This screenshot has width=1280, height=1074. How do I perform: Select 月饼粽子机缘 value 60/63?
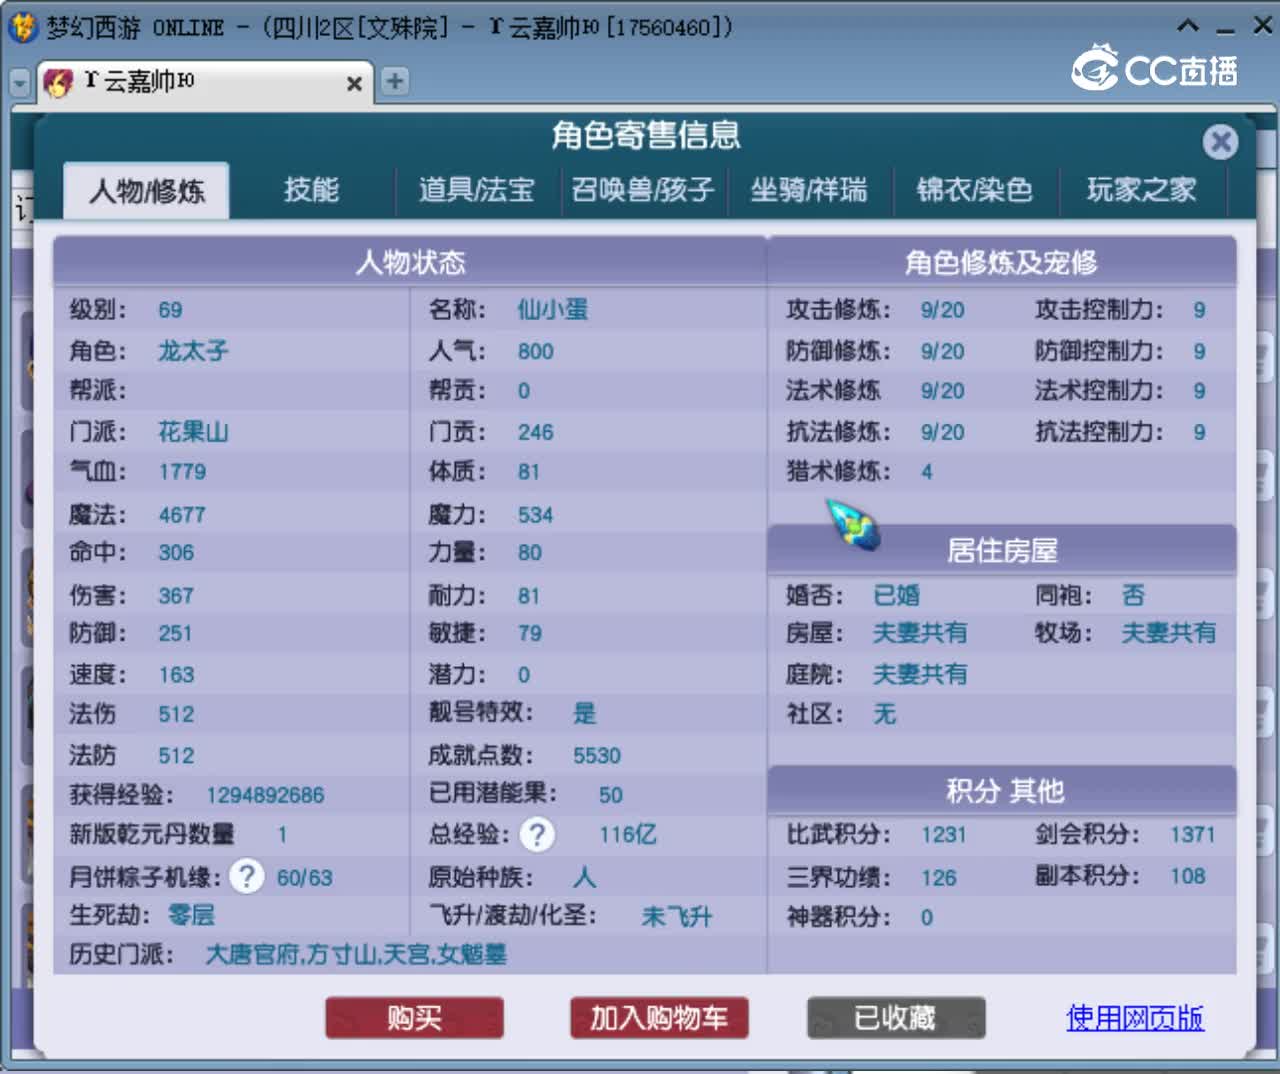click(x=305, y=878)
